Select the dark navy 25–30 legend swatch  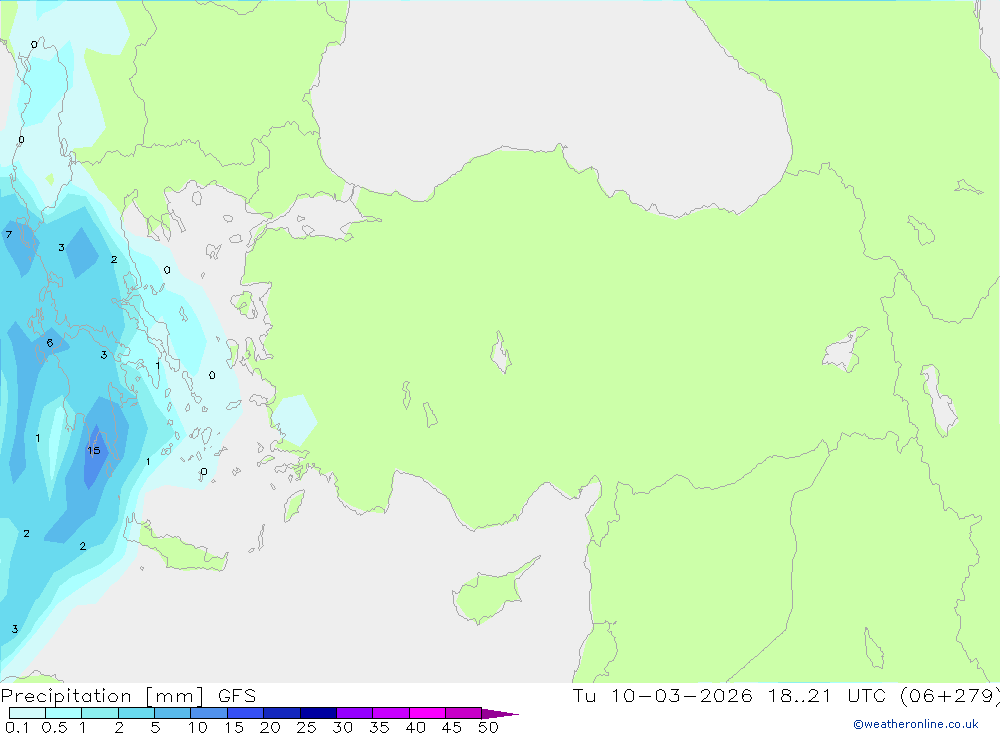click(318, 713)
